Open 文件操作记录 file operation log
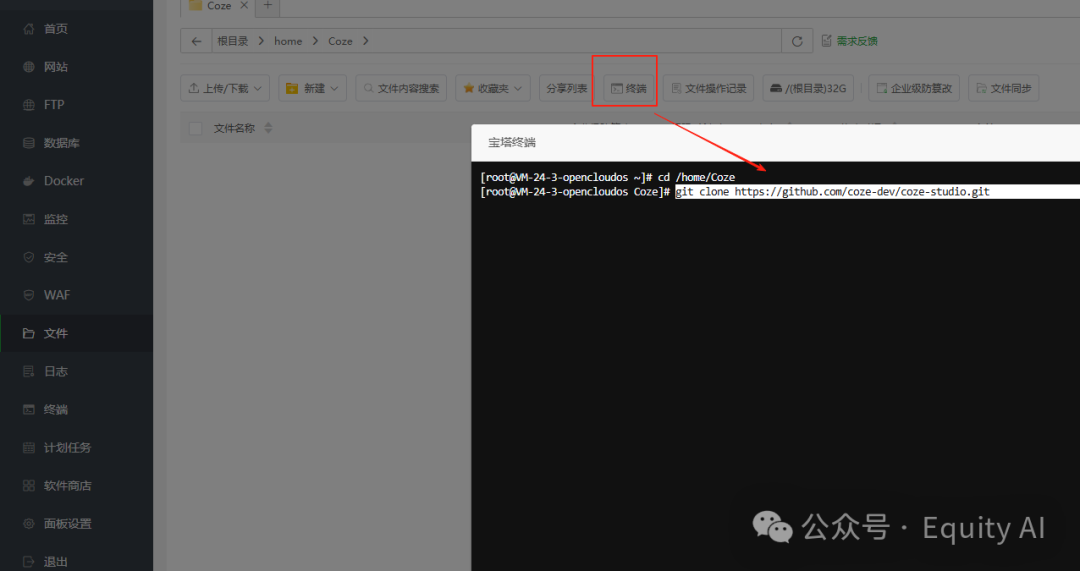 [x=709, y=88]
